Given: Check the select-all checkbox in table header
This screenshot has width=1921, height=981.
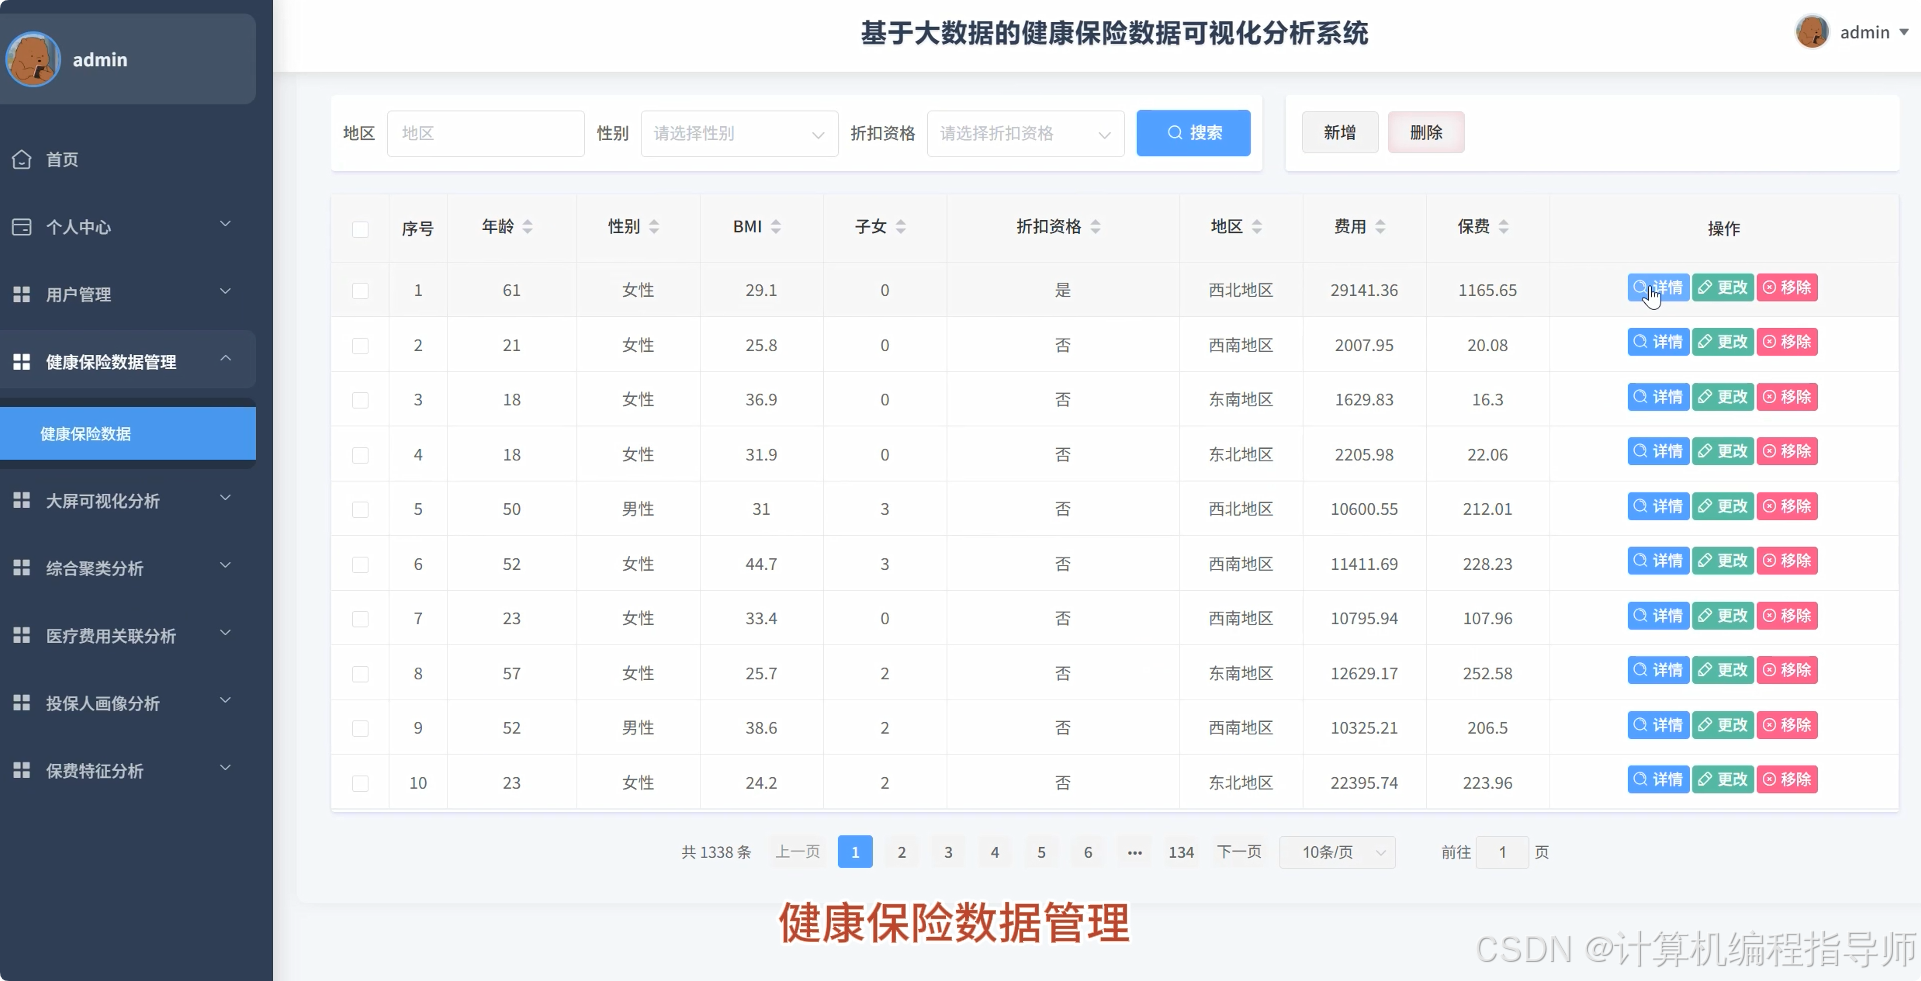Looking at the screenshot, I should coord(361,230).
